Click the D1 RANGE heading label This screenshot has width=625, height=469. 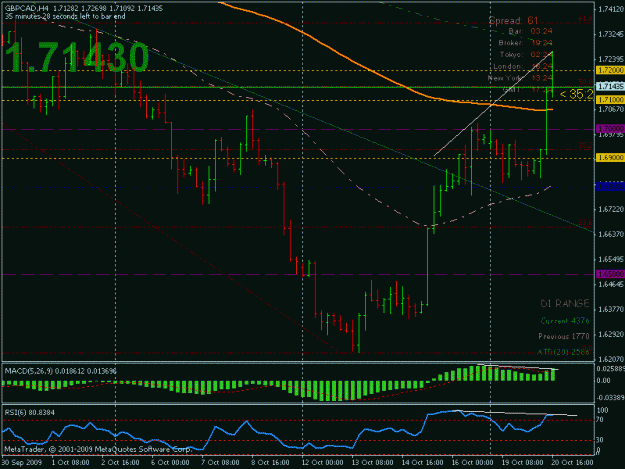tap(564, 304)
